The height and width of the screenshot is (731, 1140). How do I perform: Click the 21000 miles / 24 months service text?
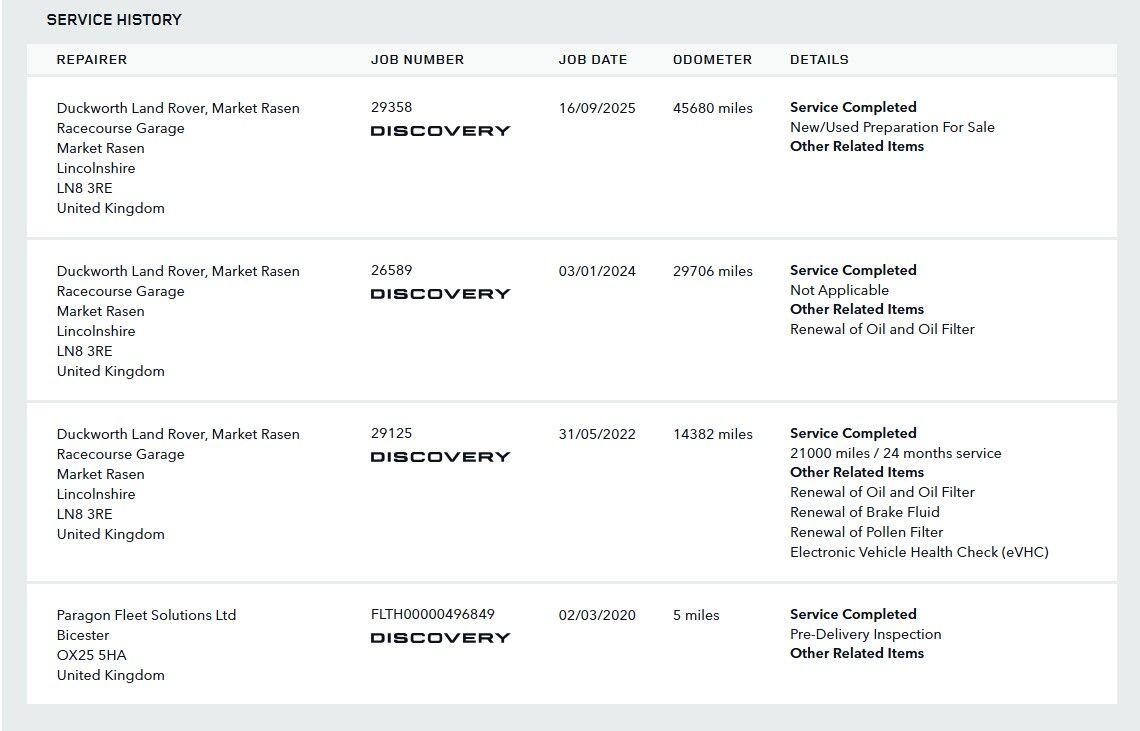[895, 453]
